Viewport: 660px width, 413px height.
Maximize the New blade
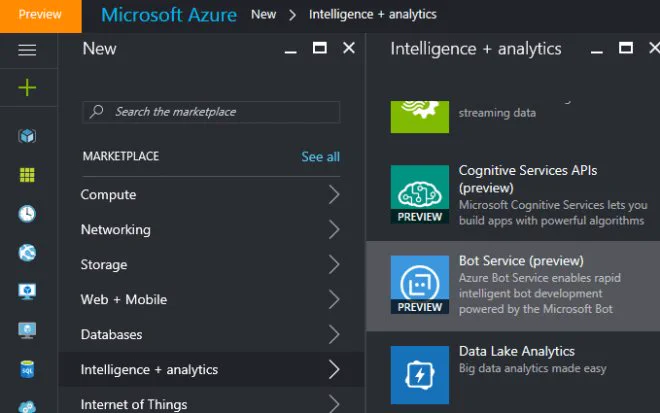(x=319, y=48)
